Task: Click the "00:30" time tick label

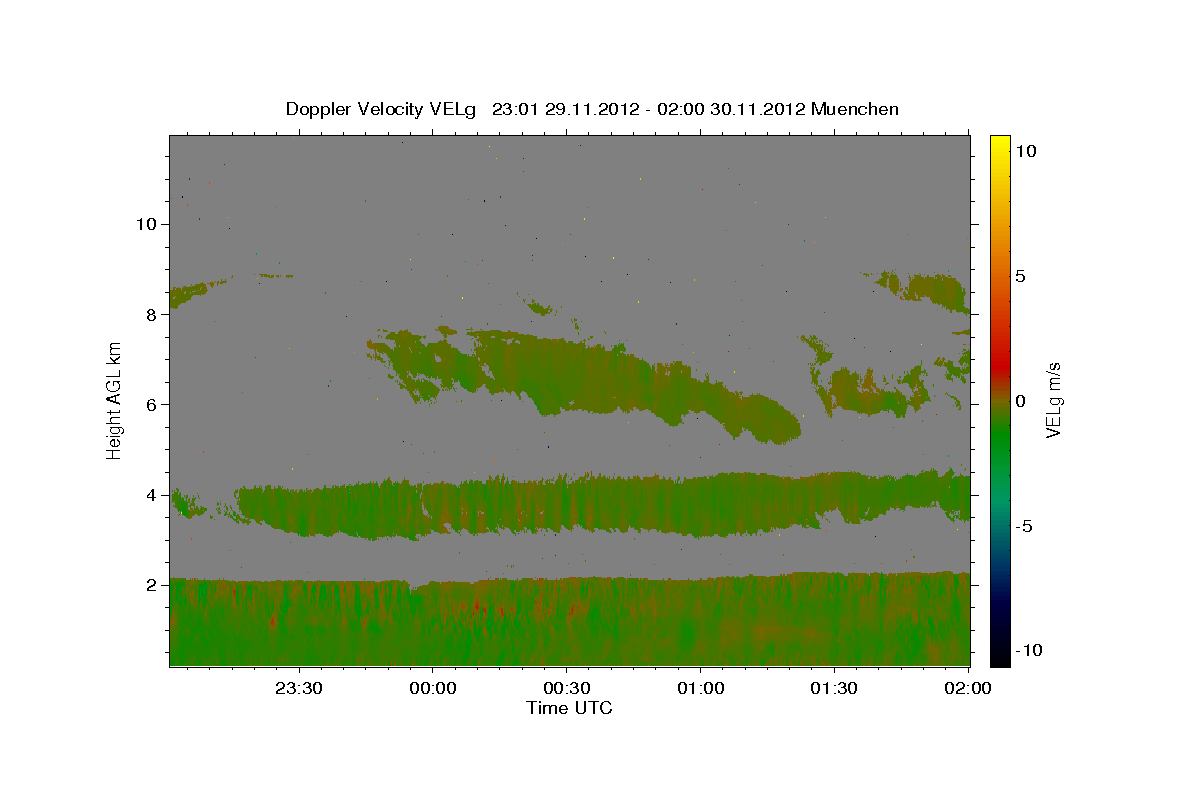Action: pyautogui.click(x=567, y=689)
